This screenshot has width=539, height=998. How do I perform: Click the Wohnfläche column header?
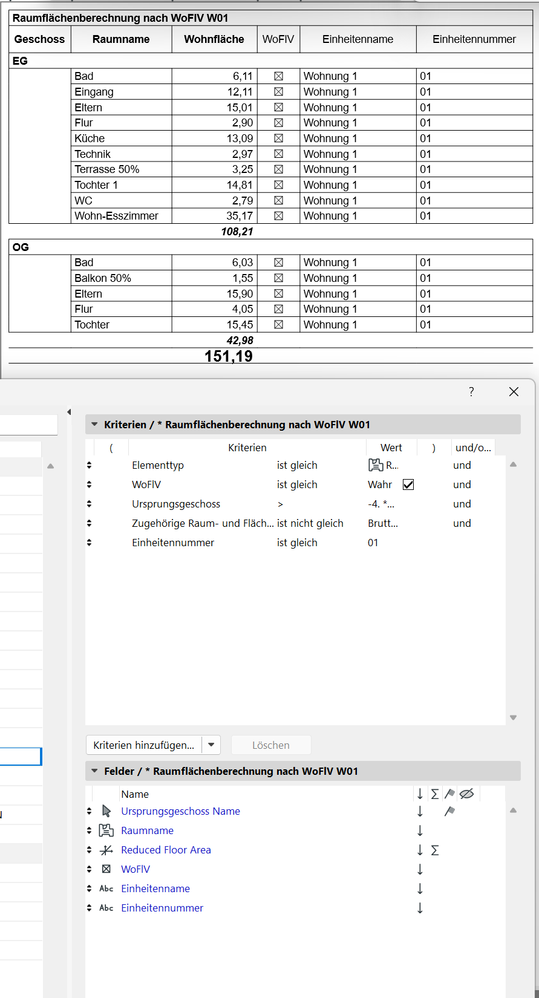pyautogui.click(x=214, y=39)
